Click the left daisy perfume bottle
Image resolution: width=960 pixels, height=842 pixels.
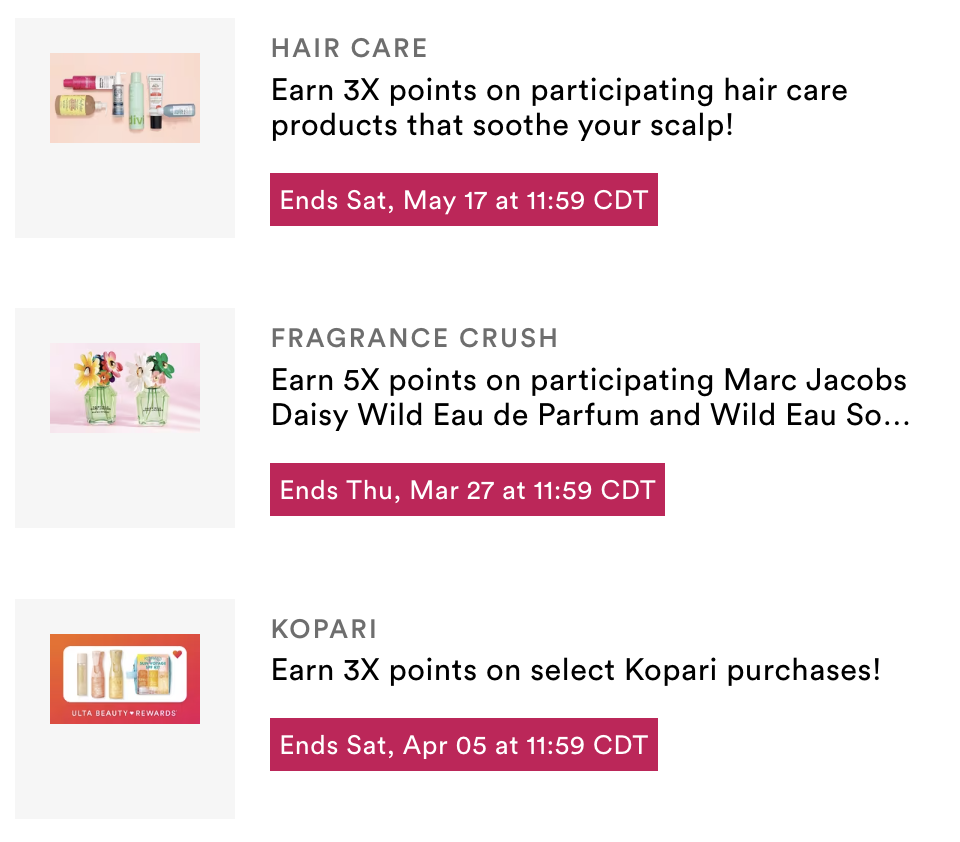click(x=98, y=388)
